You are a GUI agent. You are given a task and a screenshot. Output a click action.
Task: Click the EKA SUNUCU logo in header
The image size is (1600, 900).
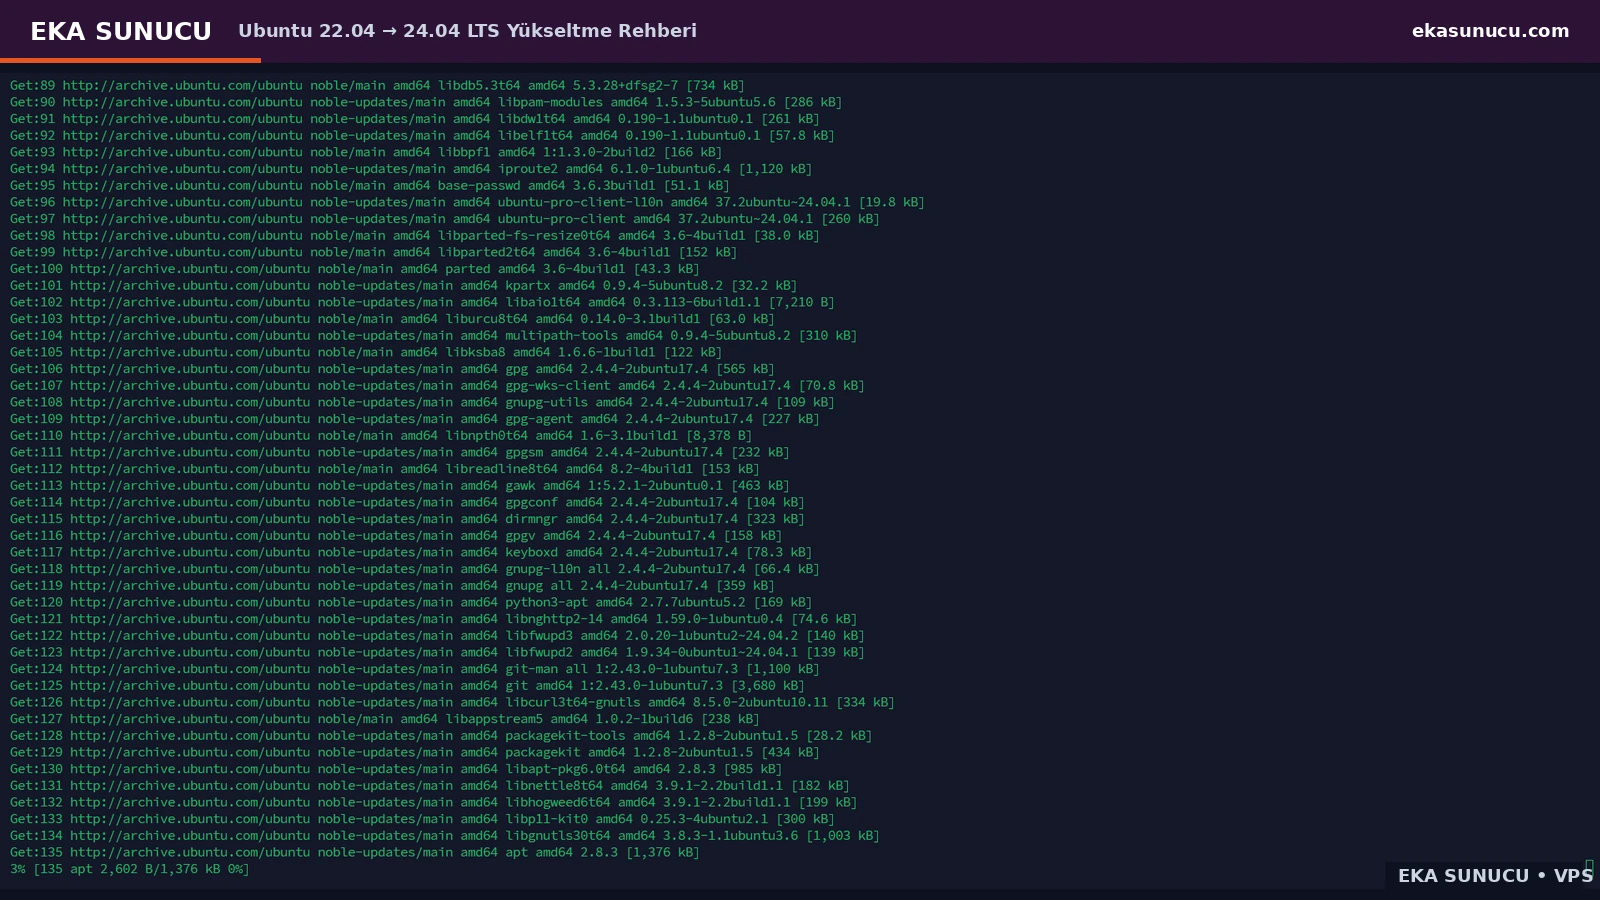[x=121, y=31]
